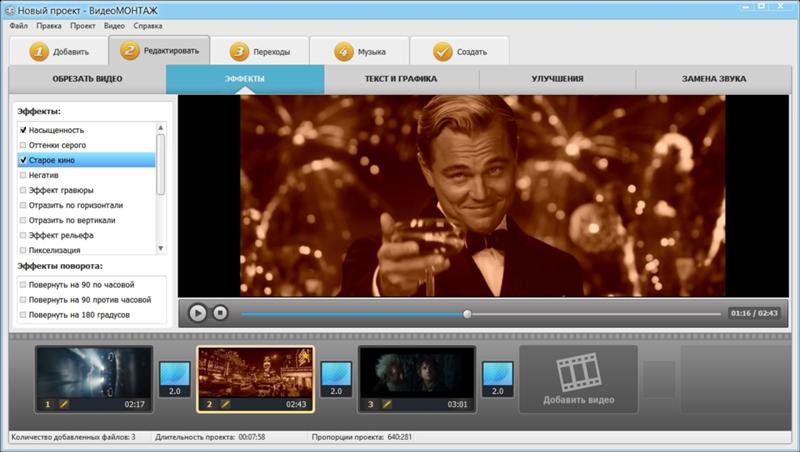Click the pencil edit icon on clip 3
The height and width of the screenshot is (452, 800).
point(387,404)
